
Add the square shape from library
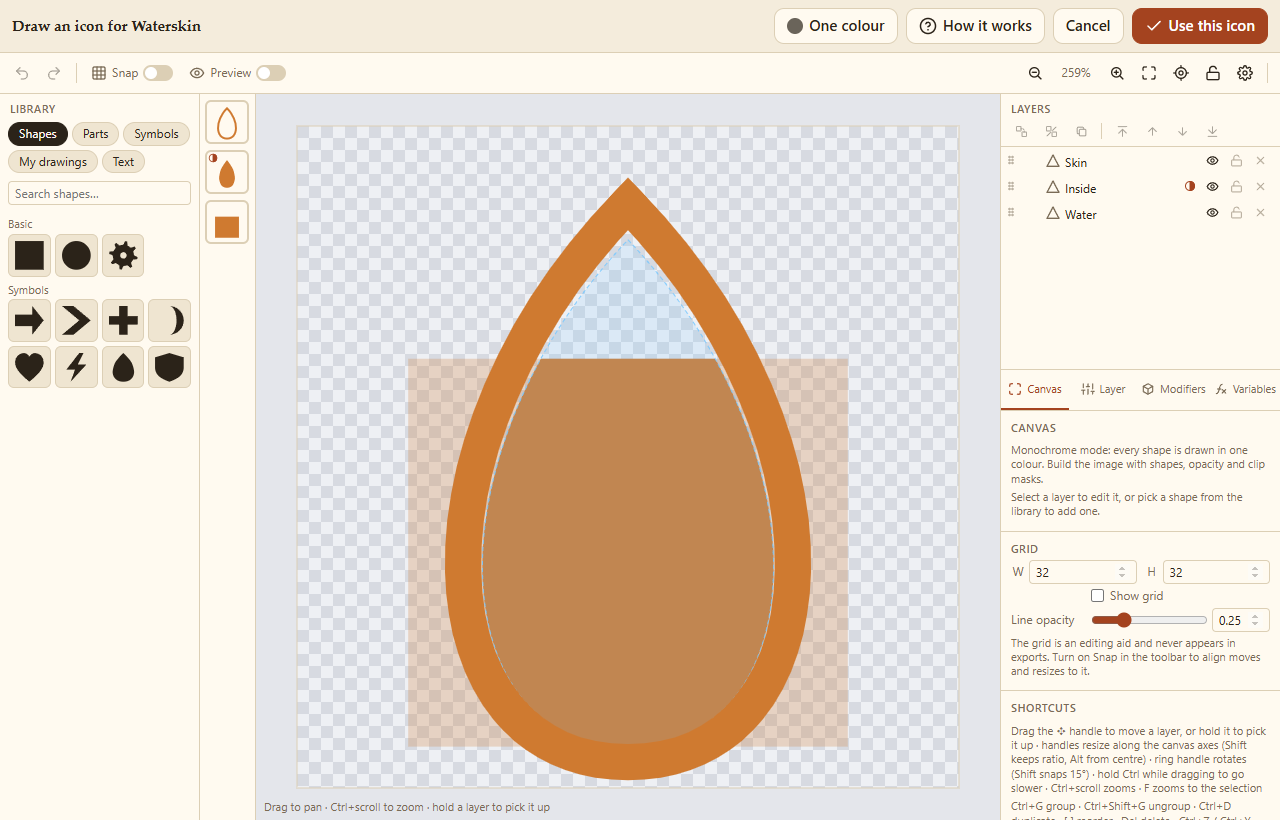tap(29, 256)
